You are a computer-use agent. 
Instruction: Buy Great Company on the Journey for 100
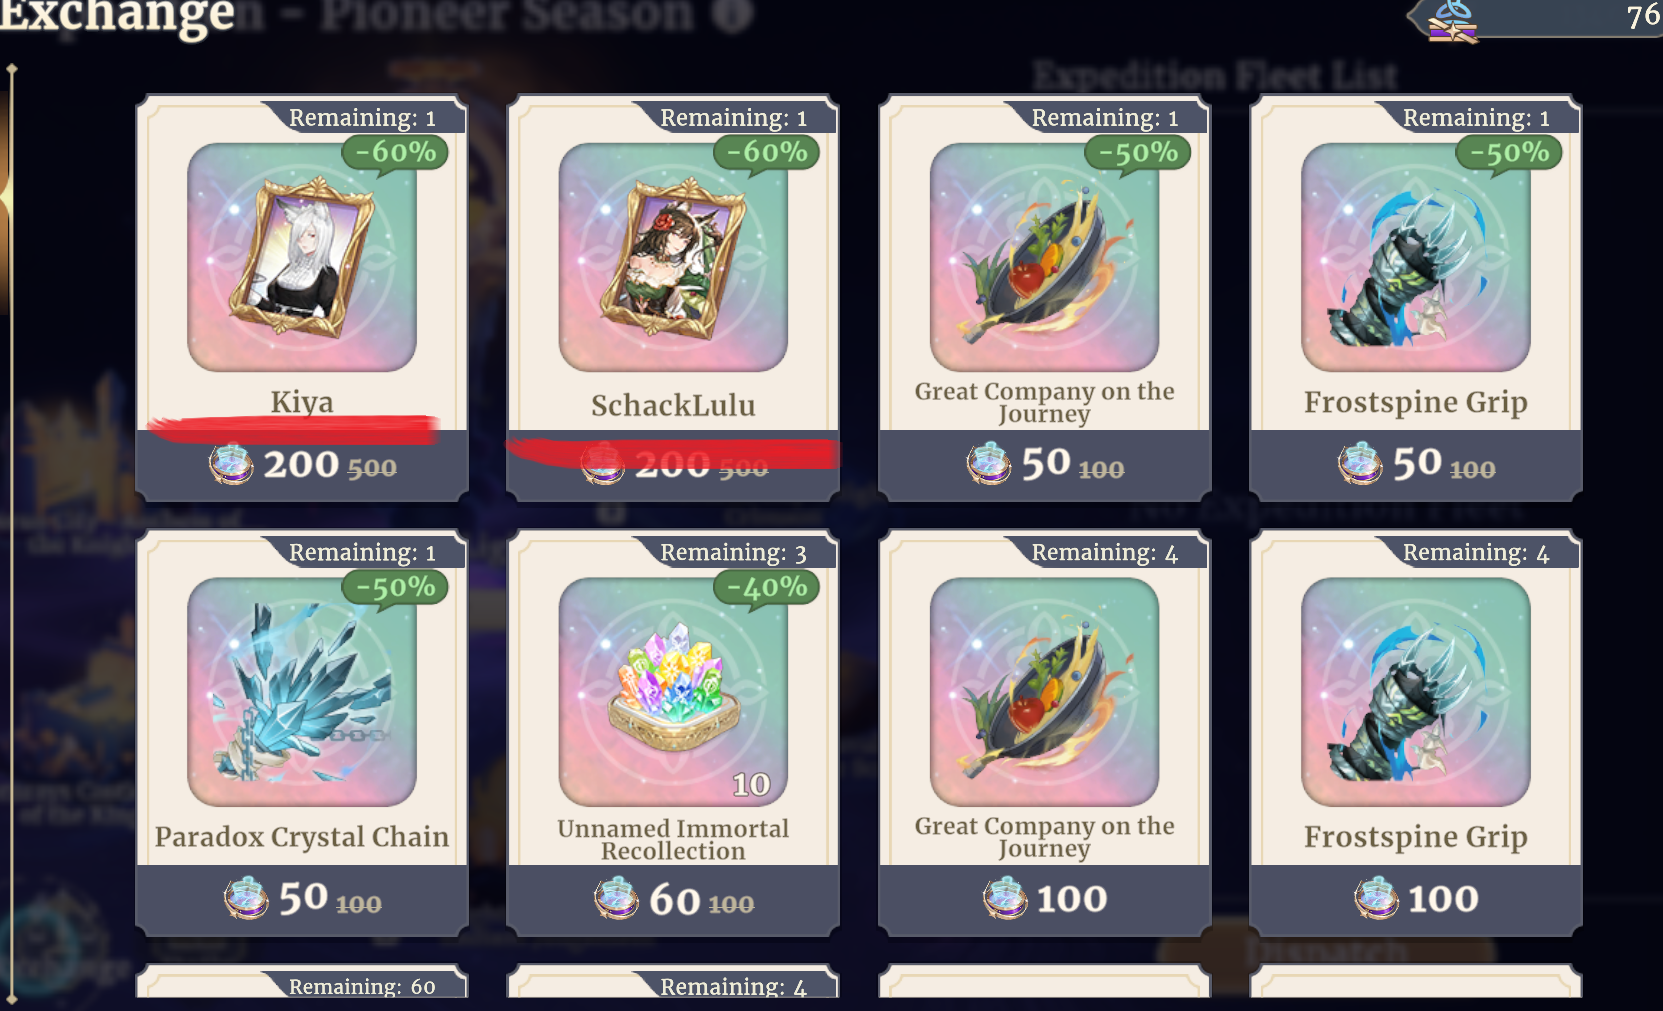tap(1044, 899)
